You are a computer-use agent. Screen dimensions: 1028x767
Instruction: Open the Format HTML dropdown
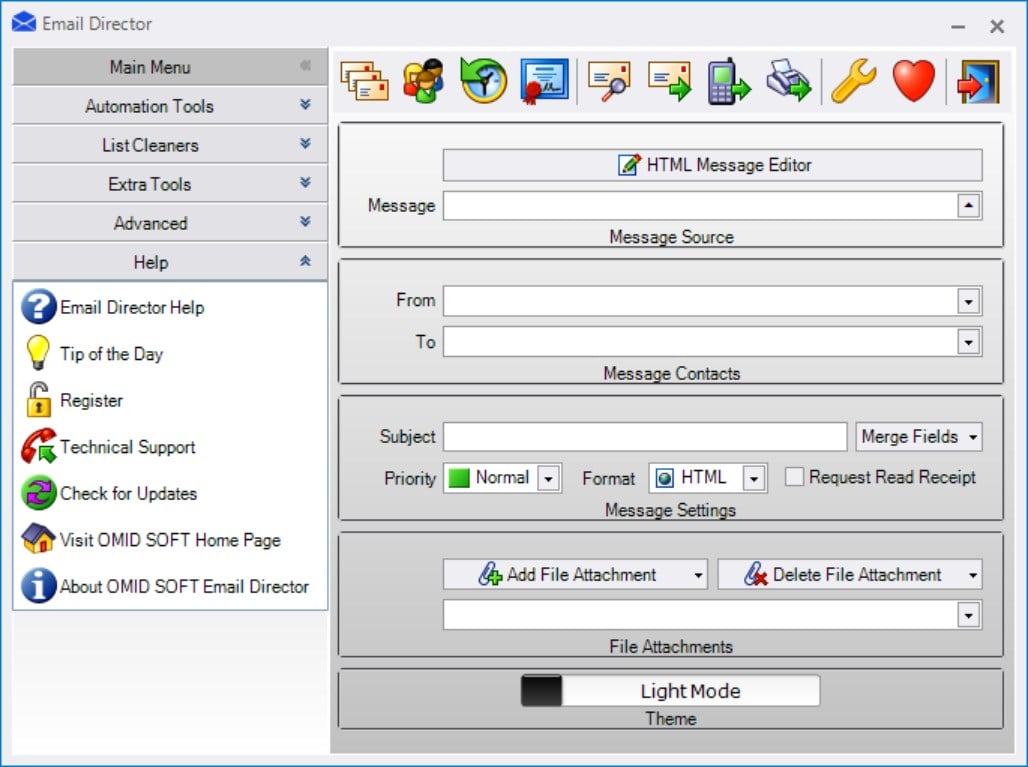(x=754, y=478)
